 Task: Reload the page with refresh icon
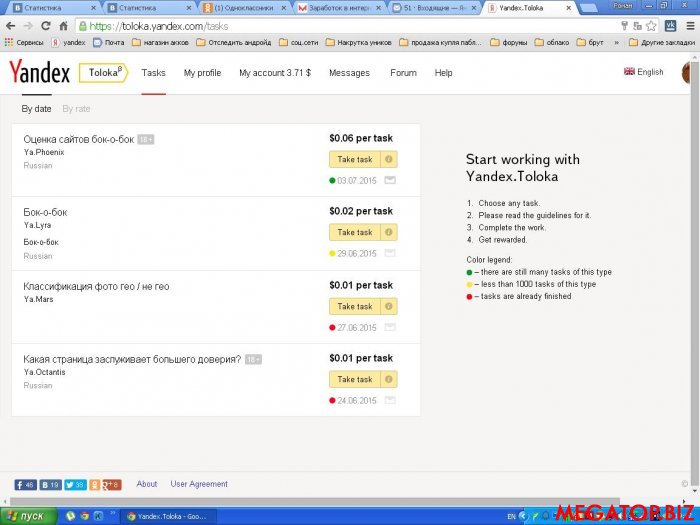46,26
